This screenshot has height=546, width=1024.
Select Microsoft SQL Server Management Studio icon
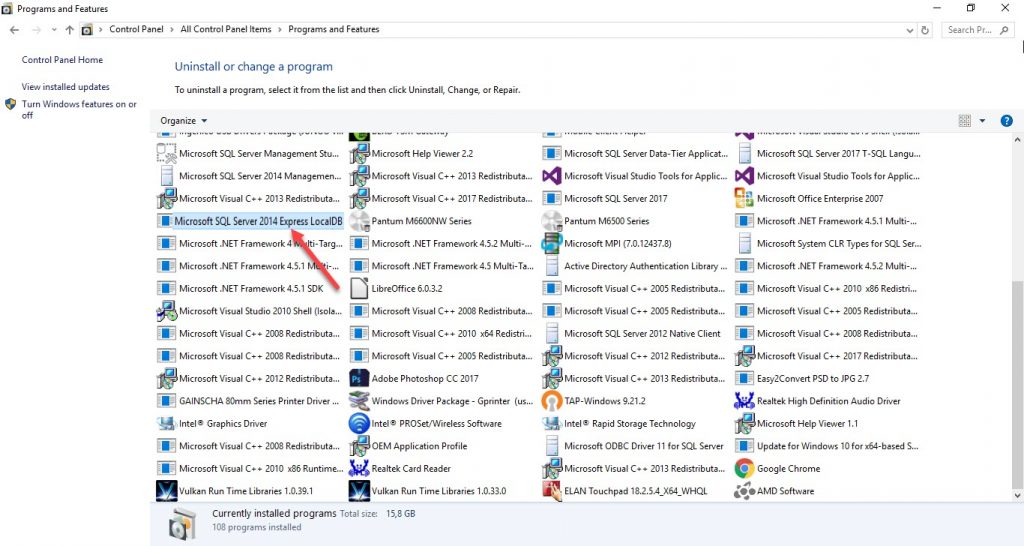(x=167, y=153)
